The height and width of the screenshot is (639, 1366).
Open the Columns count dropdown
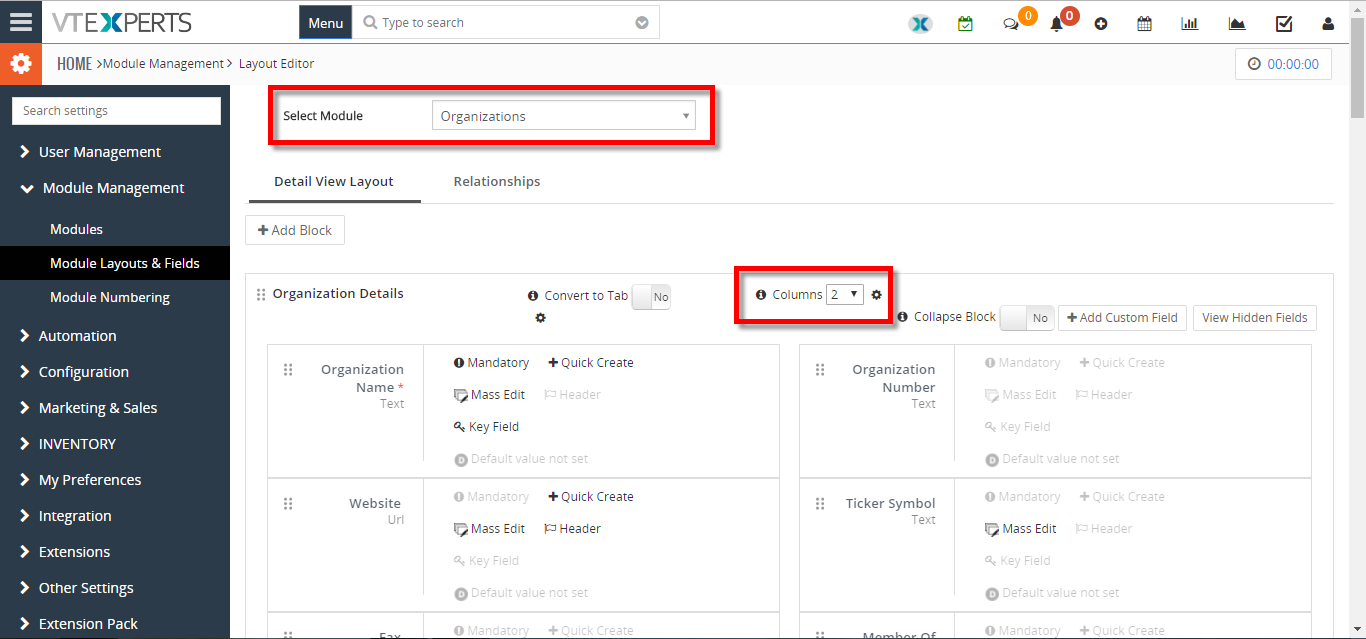845,294
